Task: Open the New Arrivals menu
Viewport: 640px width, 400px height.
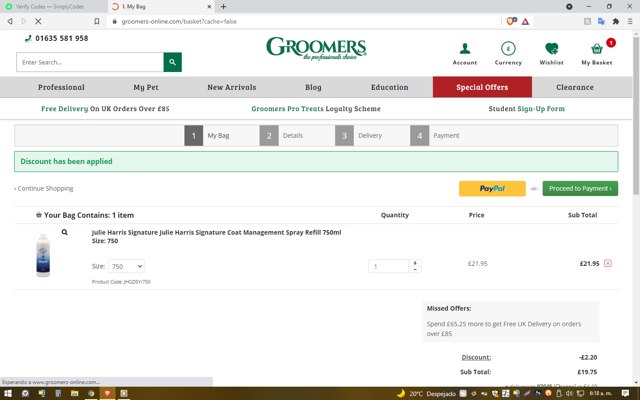Action: (x=231, y=87)
